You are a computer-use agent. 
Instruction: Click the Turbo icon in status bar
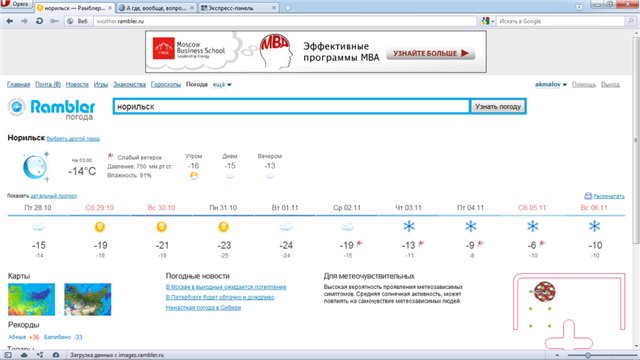click(x=56, y=355)
